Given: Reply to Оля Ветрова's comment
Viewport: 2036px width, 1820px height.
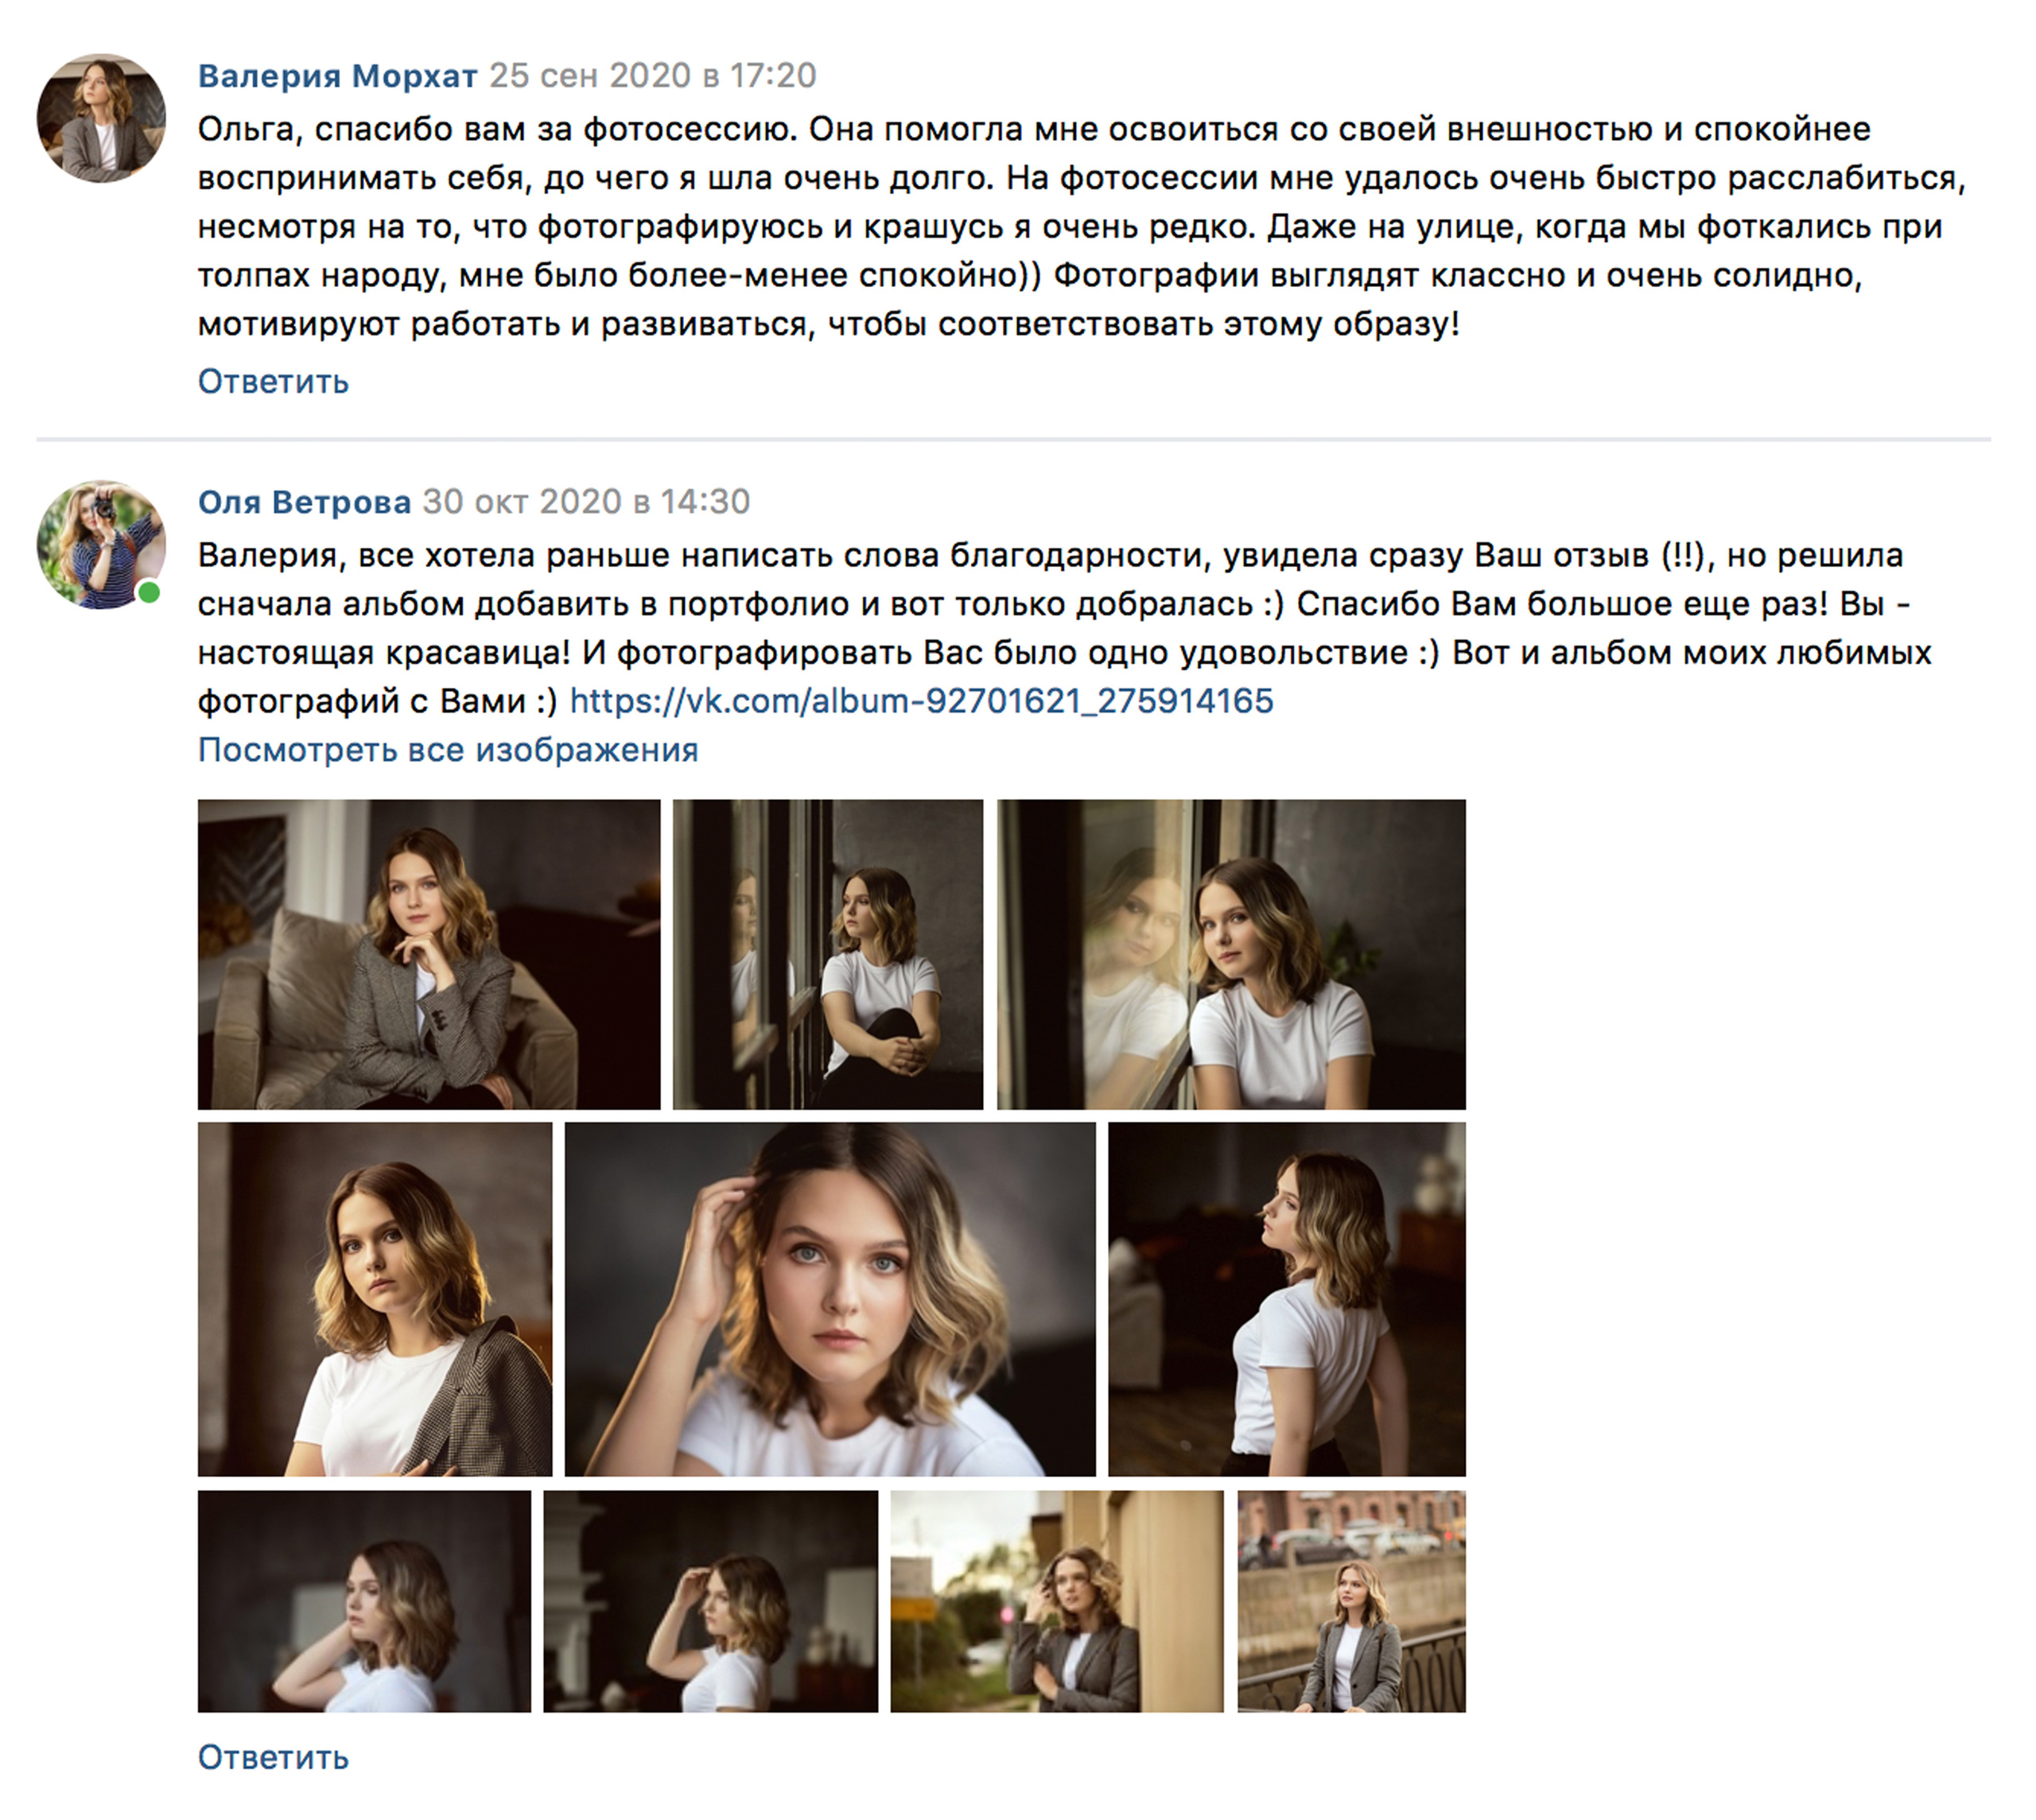Looking at the screenshot, I should coord(273,1757).
